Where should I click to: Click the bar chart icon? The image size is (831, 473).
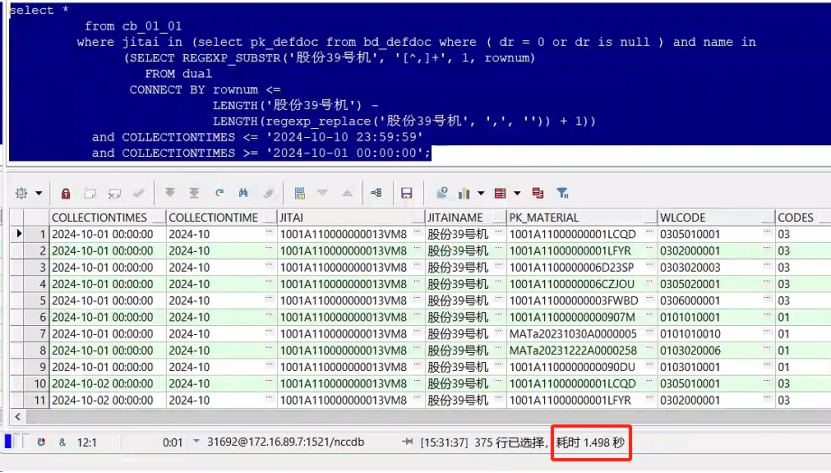pyautogui.click(x=464, y=193)
